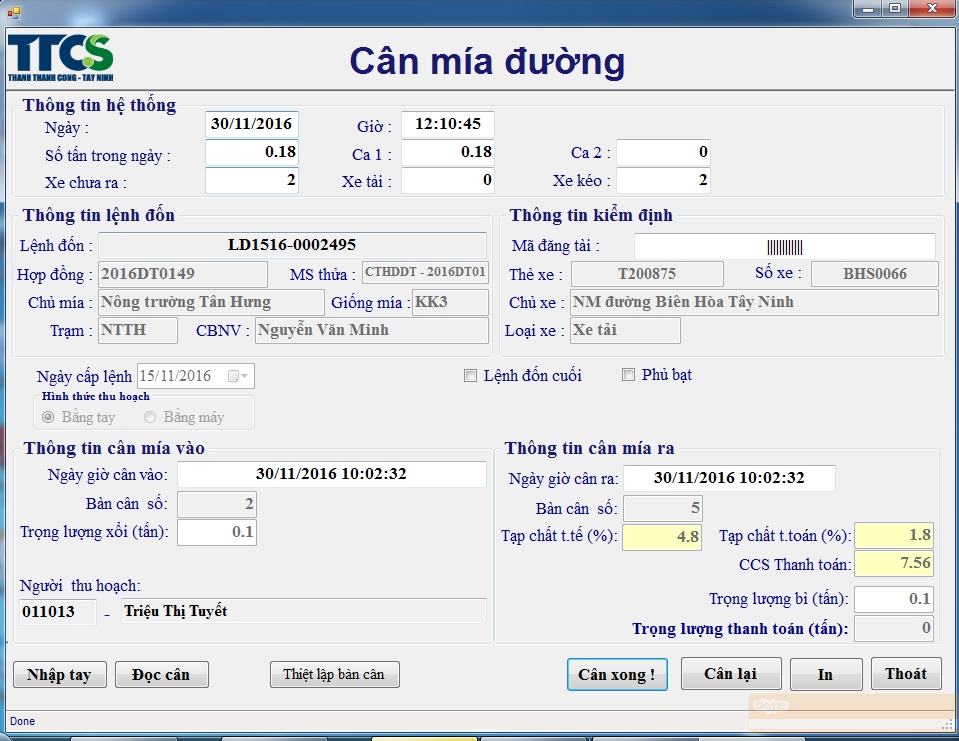959x741 pixels.
Task: Enable the Phủ bạt checkbox
Action: coord(628,374)
